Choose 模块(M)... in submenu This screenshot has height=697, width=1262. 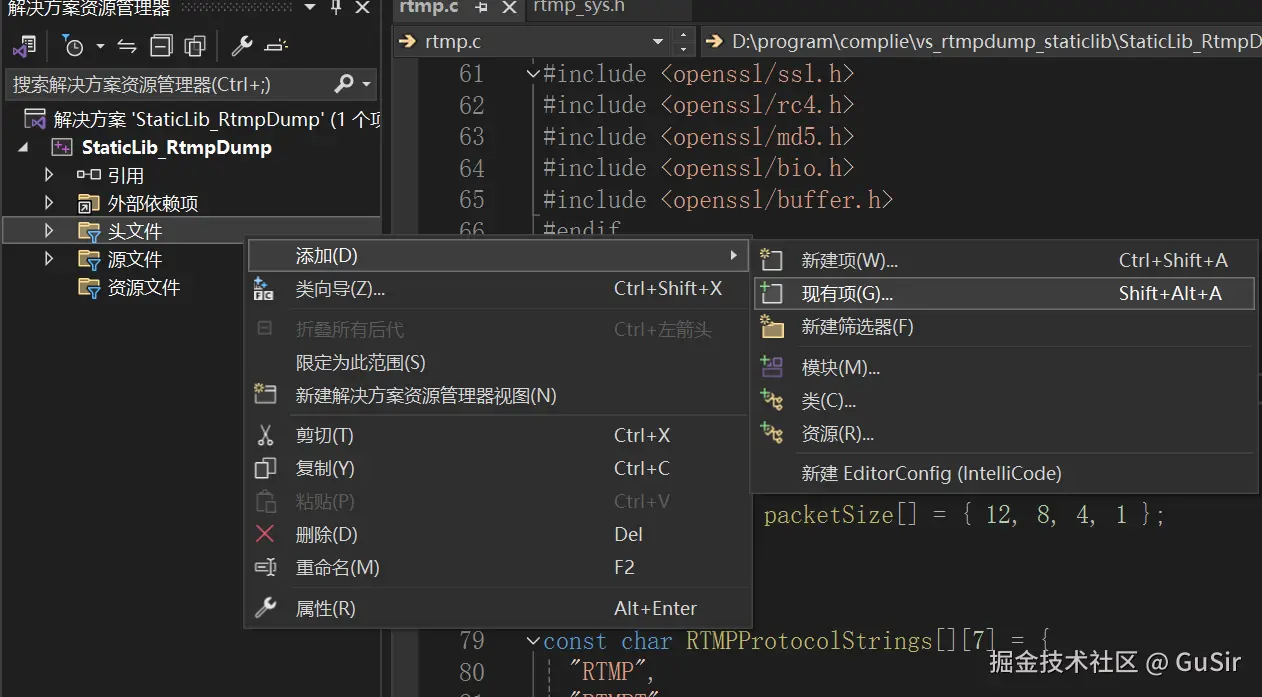(1005, 367)
